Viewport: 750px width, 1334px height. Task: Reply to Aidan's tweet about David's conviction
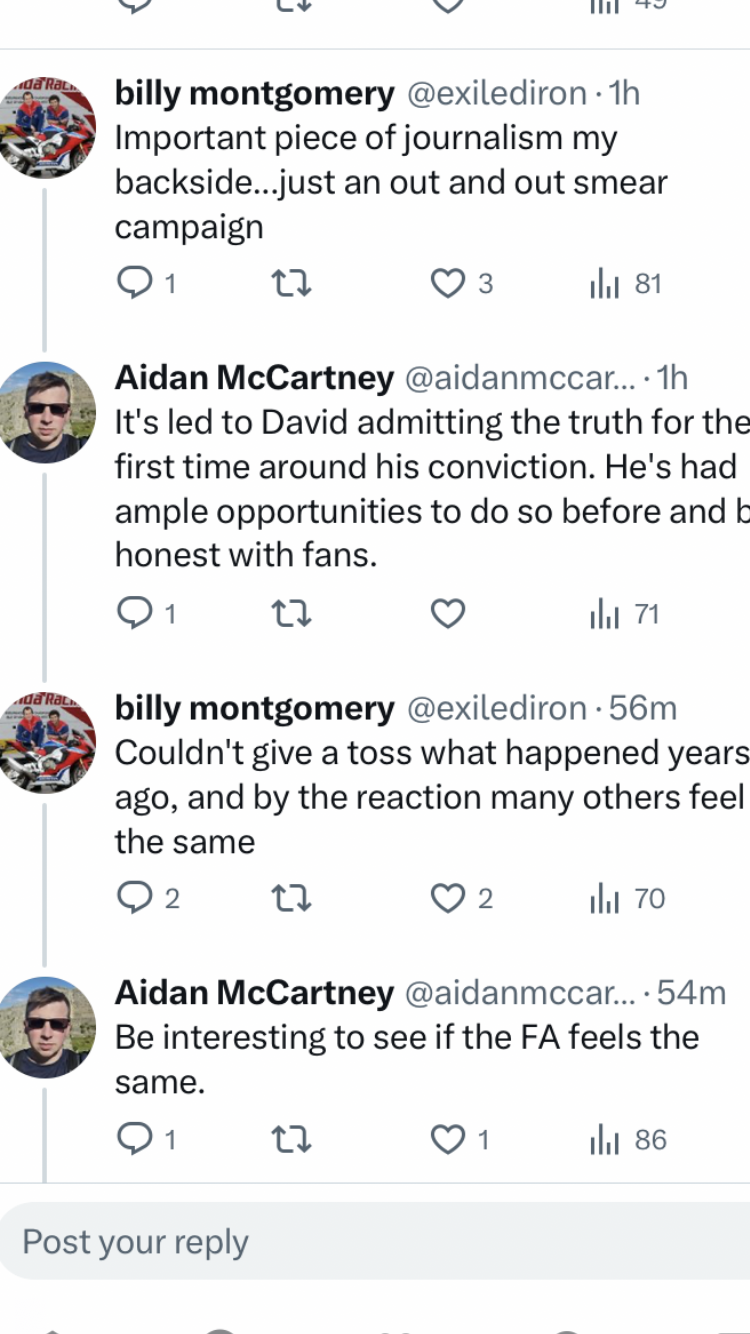click(x=133, y=613)
